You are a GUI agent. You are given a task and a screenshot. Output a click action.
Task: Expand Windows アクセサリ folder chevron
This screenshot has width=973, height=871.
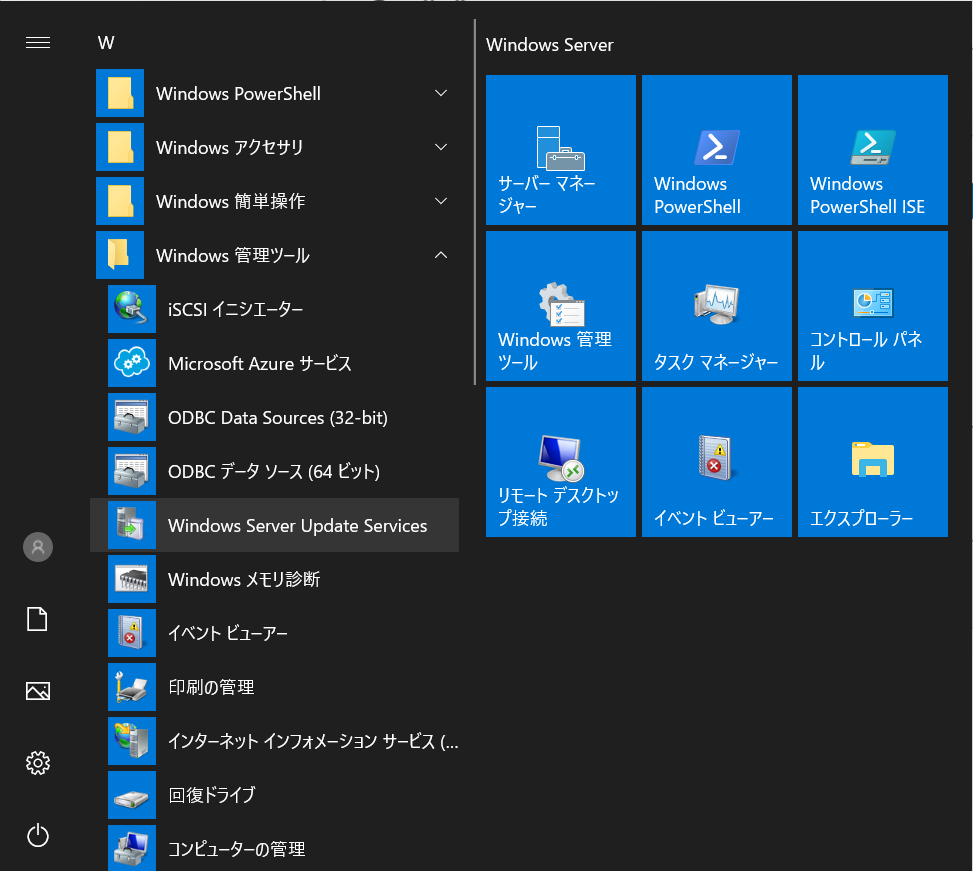pyautogui.click(x=441, y=147)
